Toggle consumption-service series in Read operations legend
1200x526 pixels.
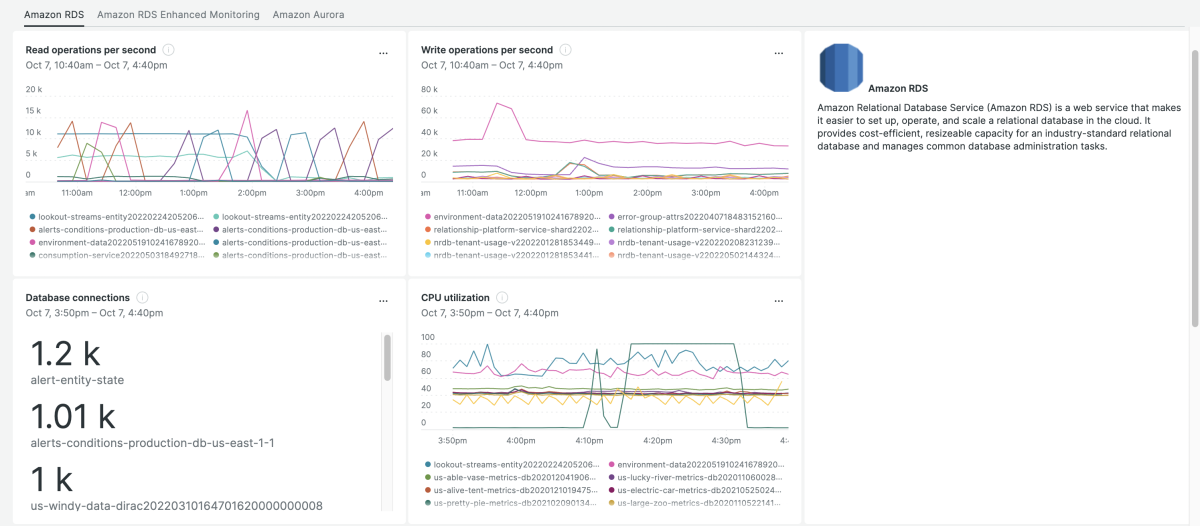tap(120, 255)
